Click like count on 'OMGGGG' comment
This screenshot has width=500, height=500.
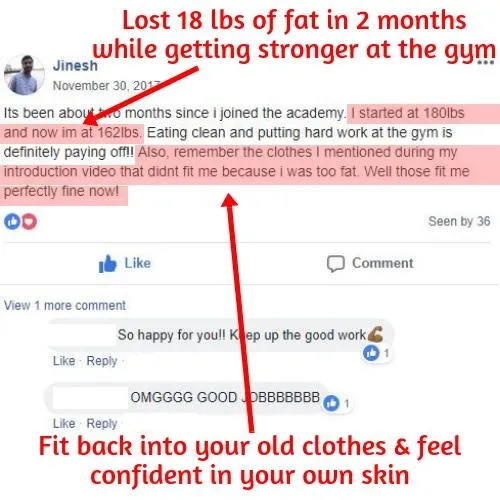pyautogui.click(x=337, y=403)
